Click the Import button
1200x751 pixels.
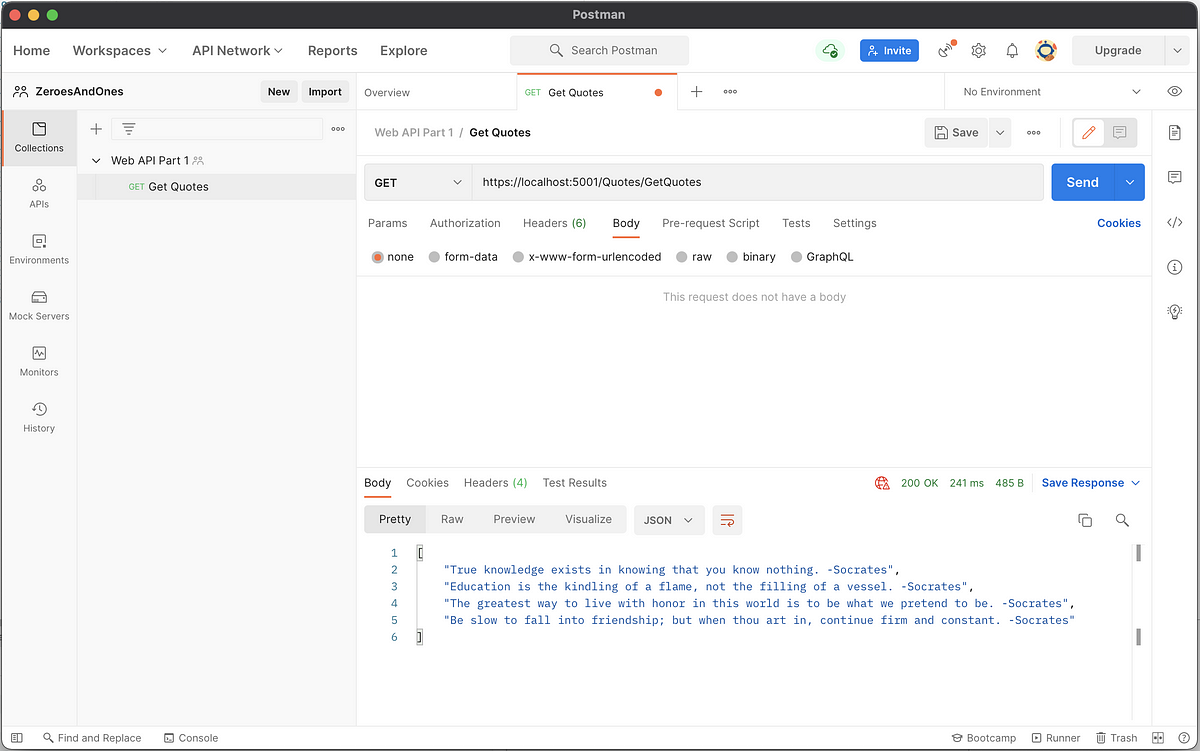(325, 91)
